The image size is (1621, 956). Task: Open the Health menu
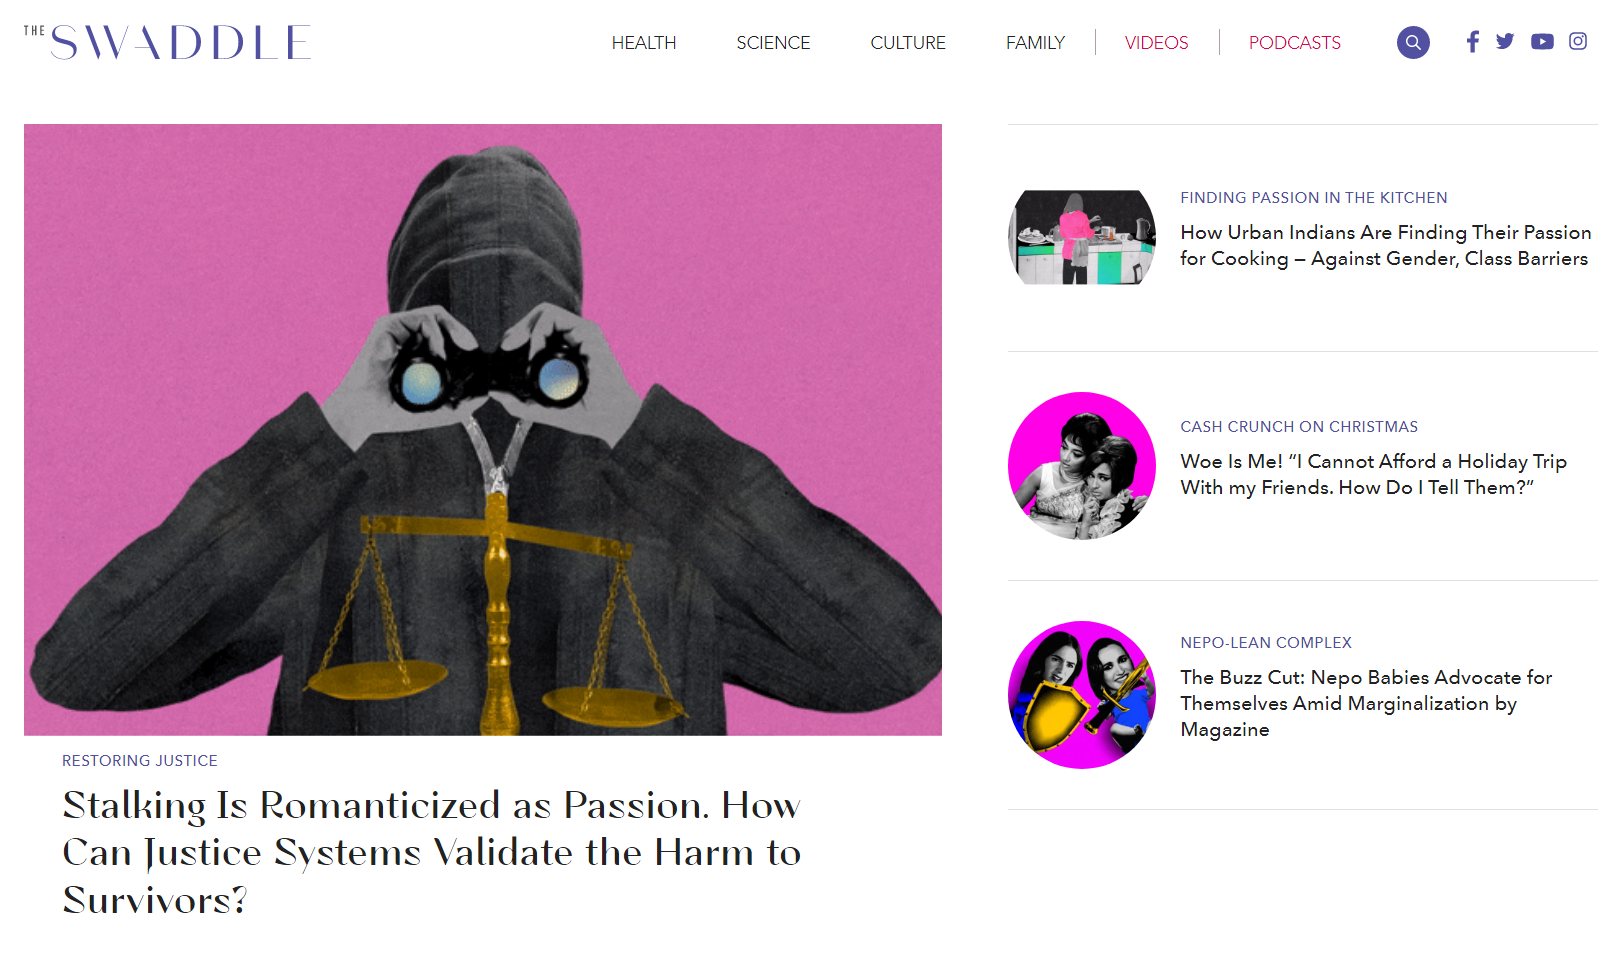(644, 43)
